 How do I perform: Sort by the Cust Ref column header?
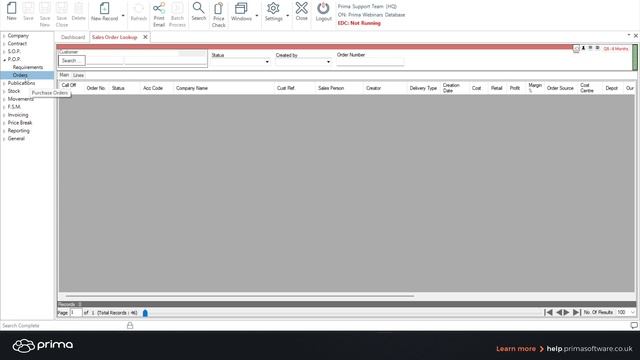(286, 88)
